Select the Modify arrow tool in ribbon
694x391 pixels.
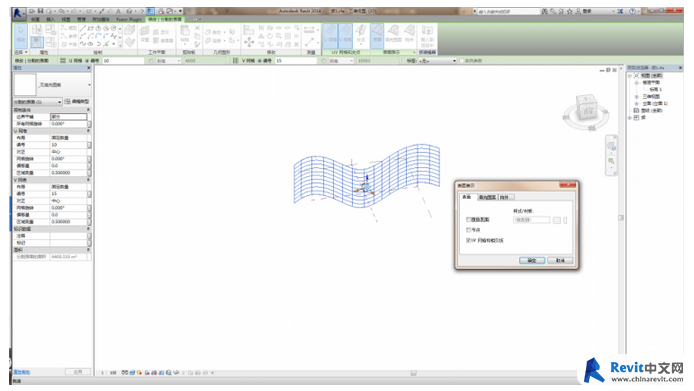pos(21,35)
